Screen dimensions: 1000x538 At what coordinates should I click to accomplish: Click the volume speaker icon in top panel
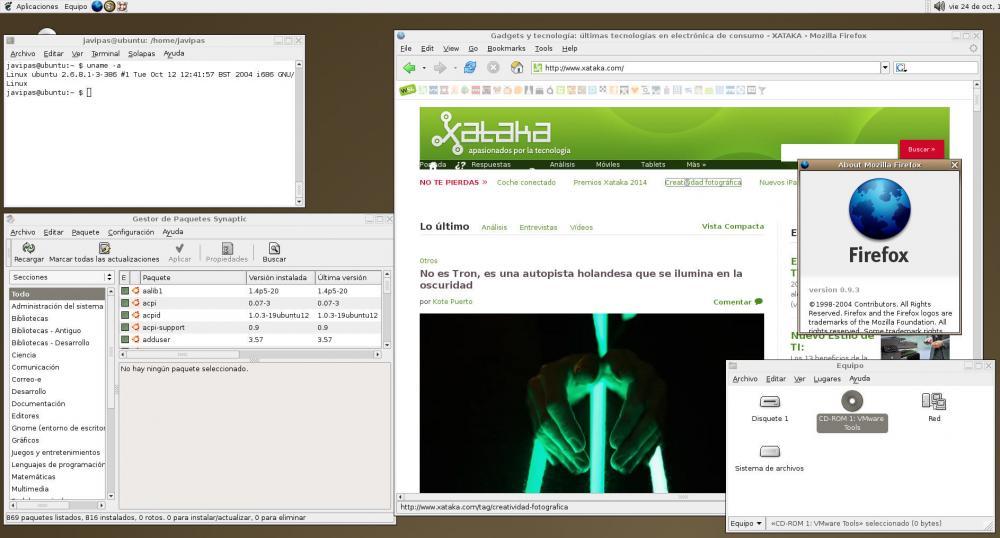tap(939, 6)
